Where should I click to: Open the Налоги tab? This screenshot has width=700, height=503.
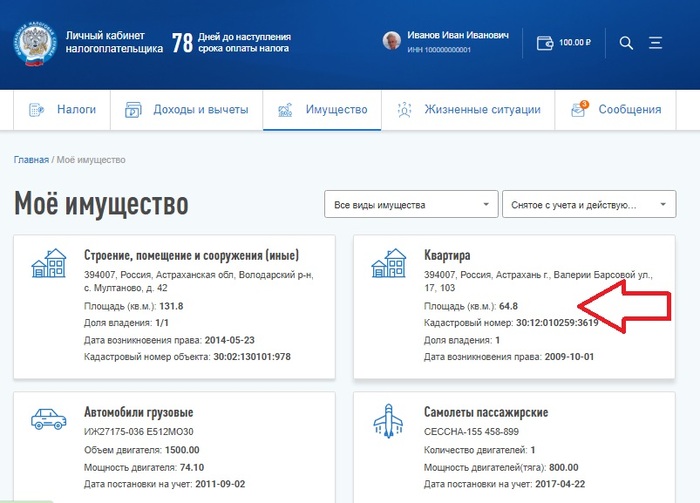[62, 110]
